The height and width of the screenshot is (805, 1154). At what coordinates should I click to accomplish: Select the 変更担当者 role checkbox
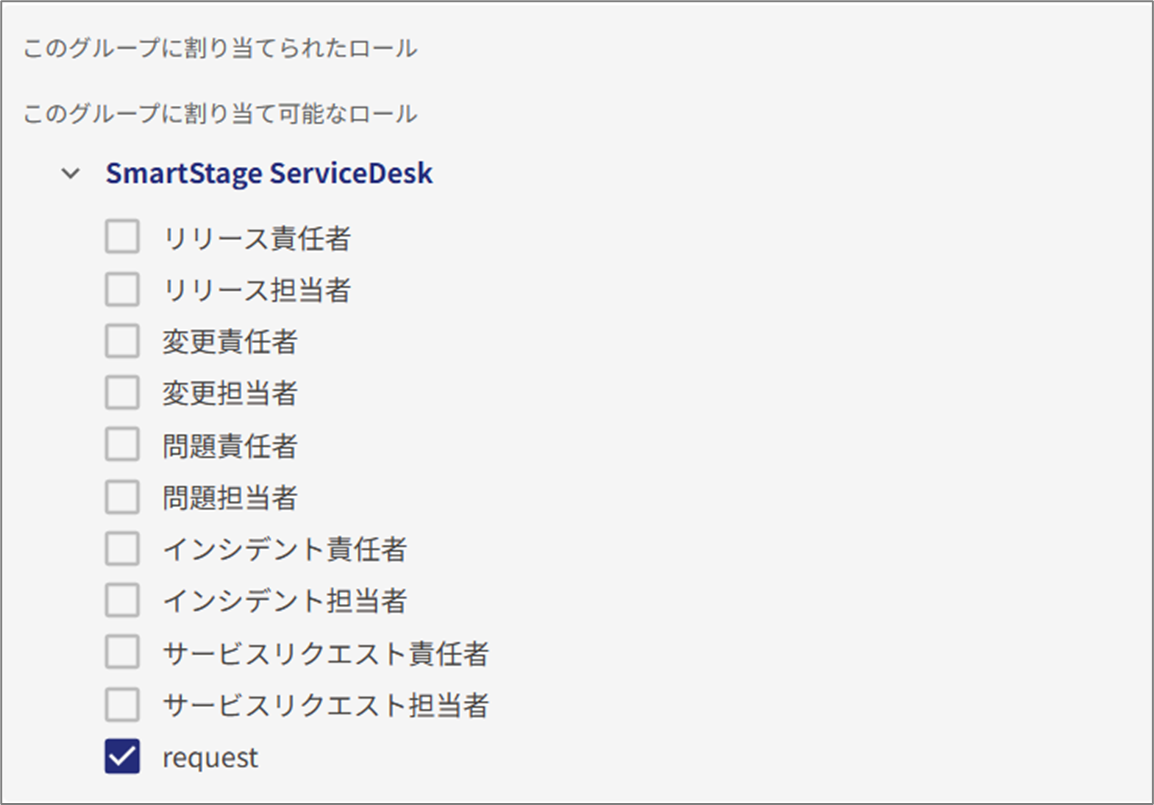click(x=122, y=393)
